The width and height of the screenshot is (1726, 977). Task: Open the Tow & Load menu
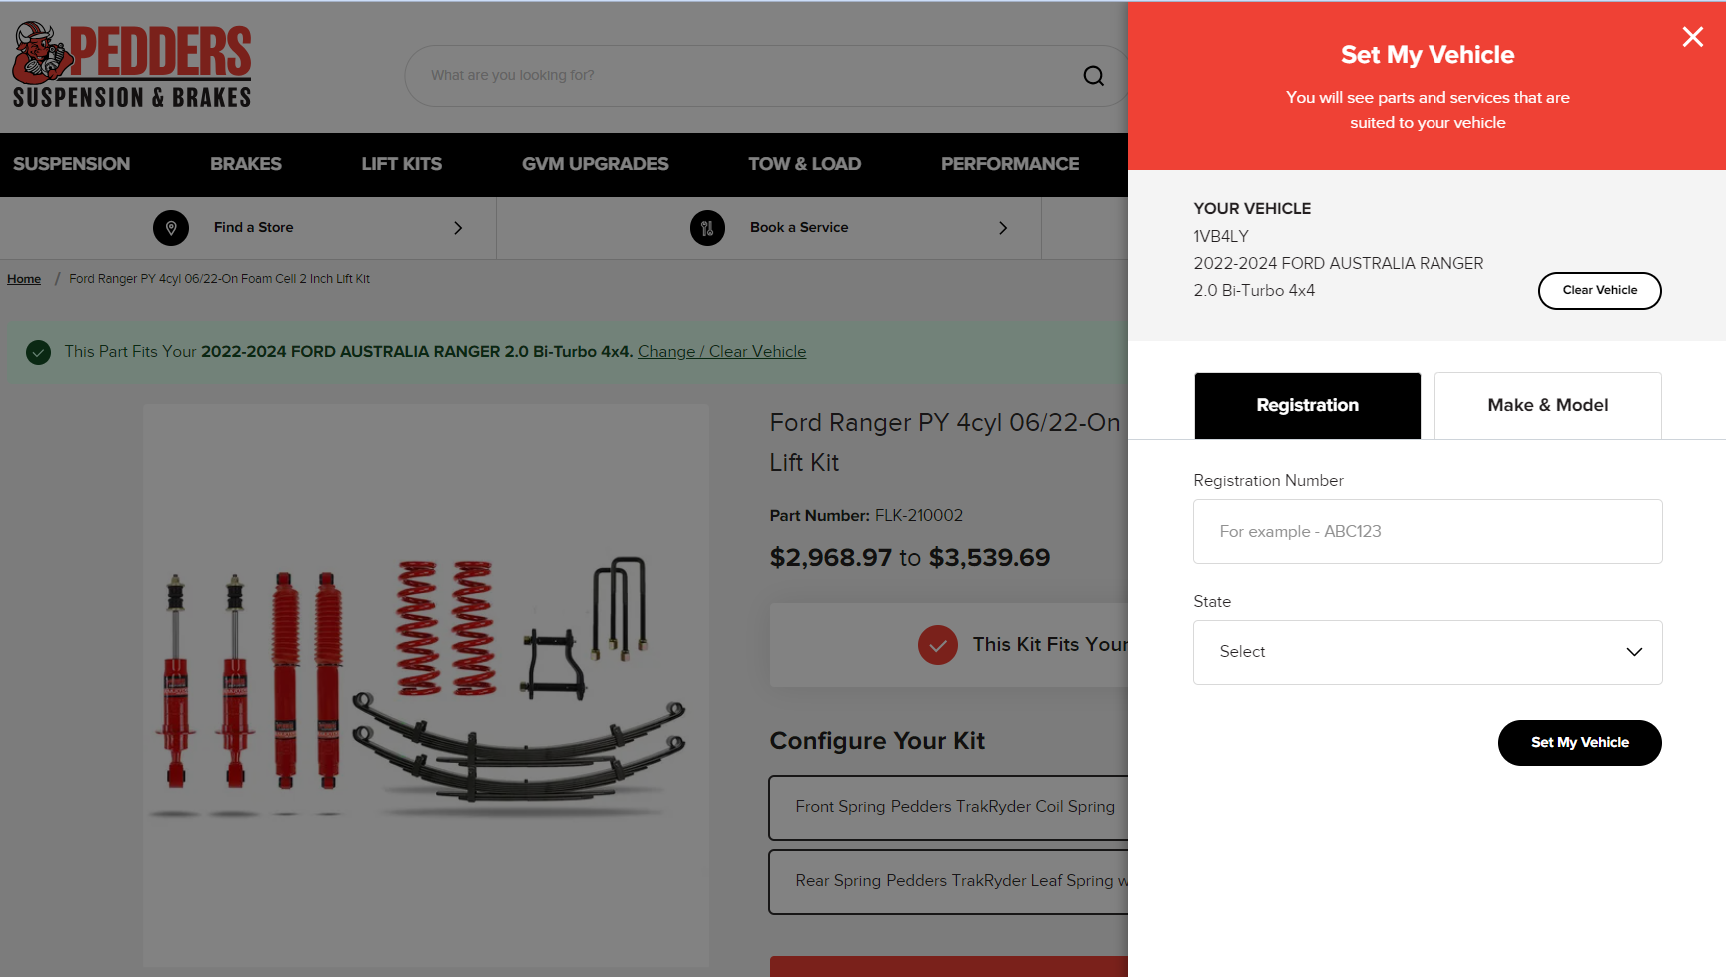pyautogui.click(x=804, y=164)
